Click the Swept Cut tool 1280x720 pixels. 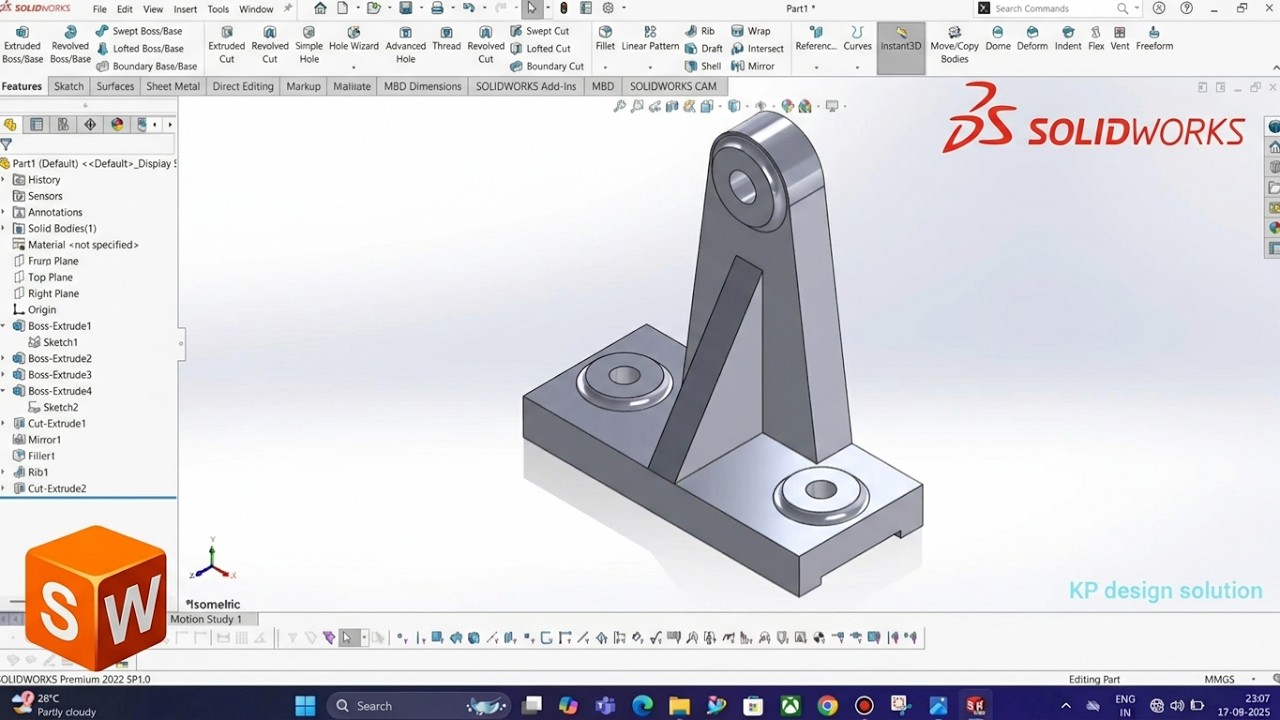pos(539,31)
